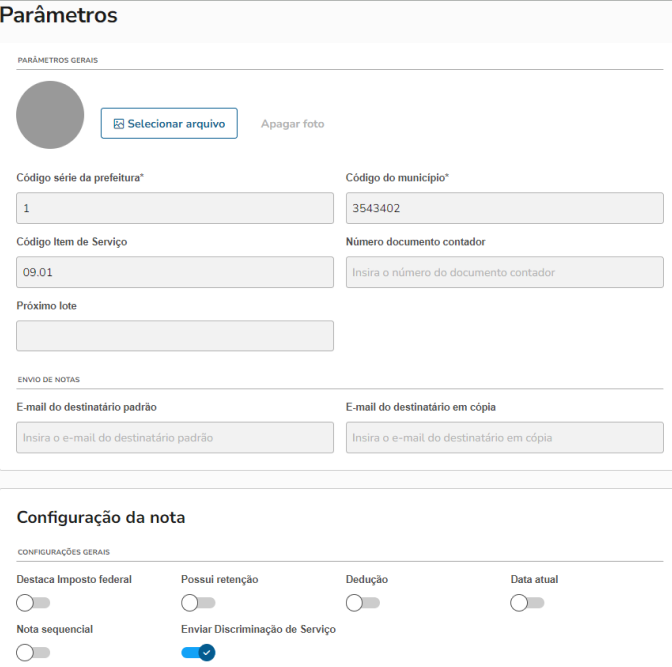672x667 pixels.
Task: Enable the Nota sequencial toggle
Action: 33,652
